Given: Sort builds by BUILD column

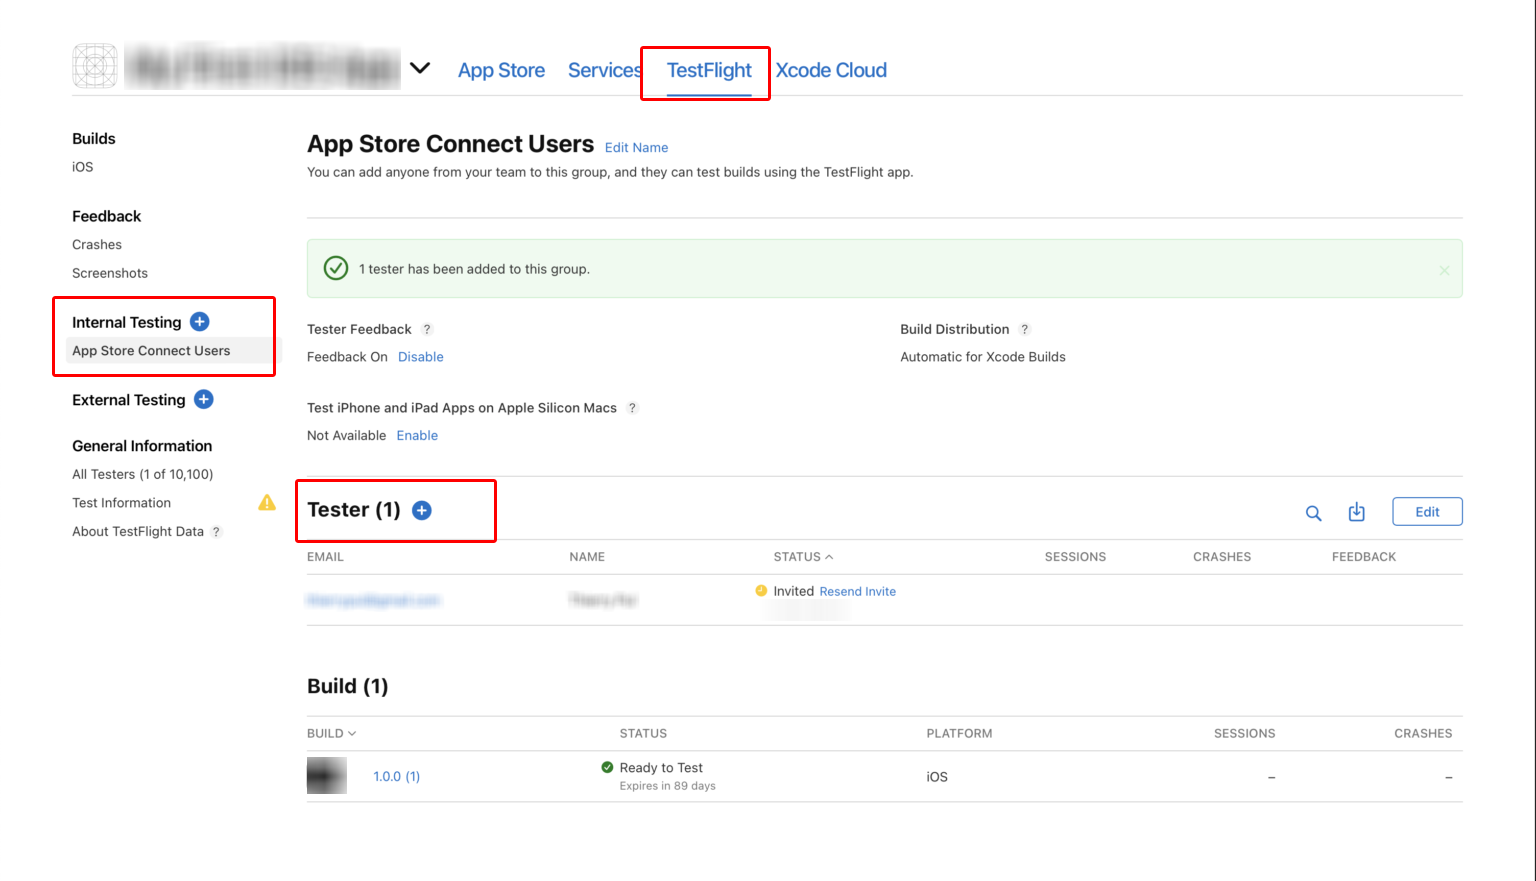Looking at the screenshot, I should point(331,733).
